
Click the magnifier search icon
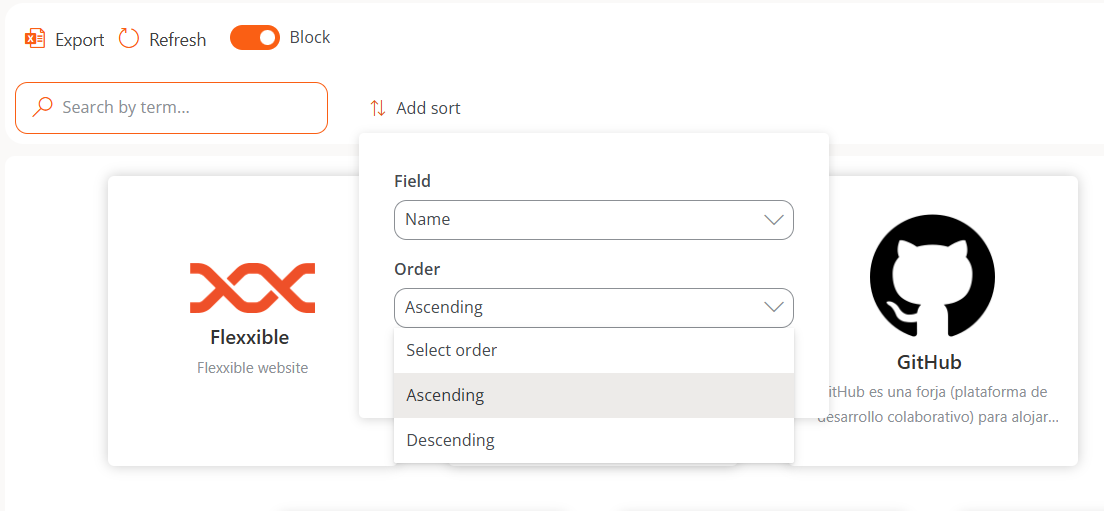click(x=43, y=107)
